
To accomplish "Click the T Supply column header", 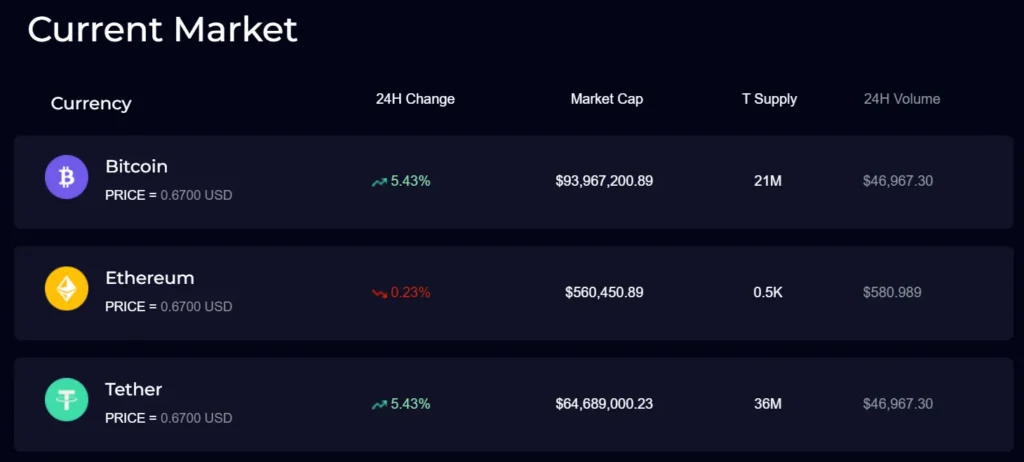I will click(x=769, y=99).
